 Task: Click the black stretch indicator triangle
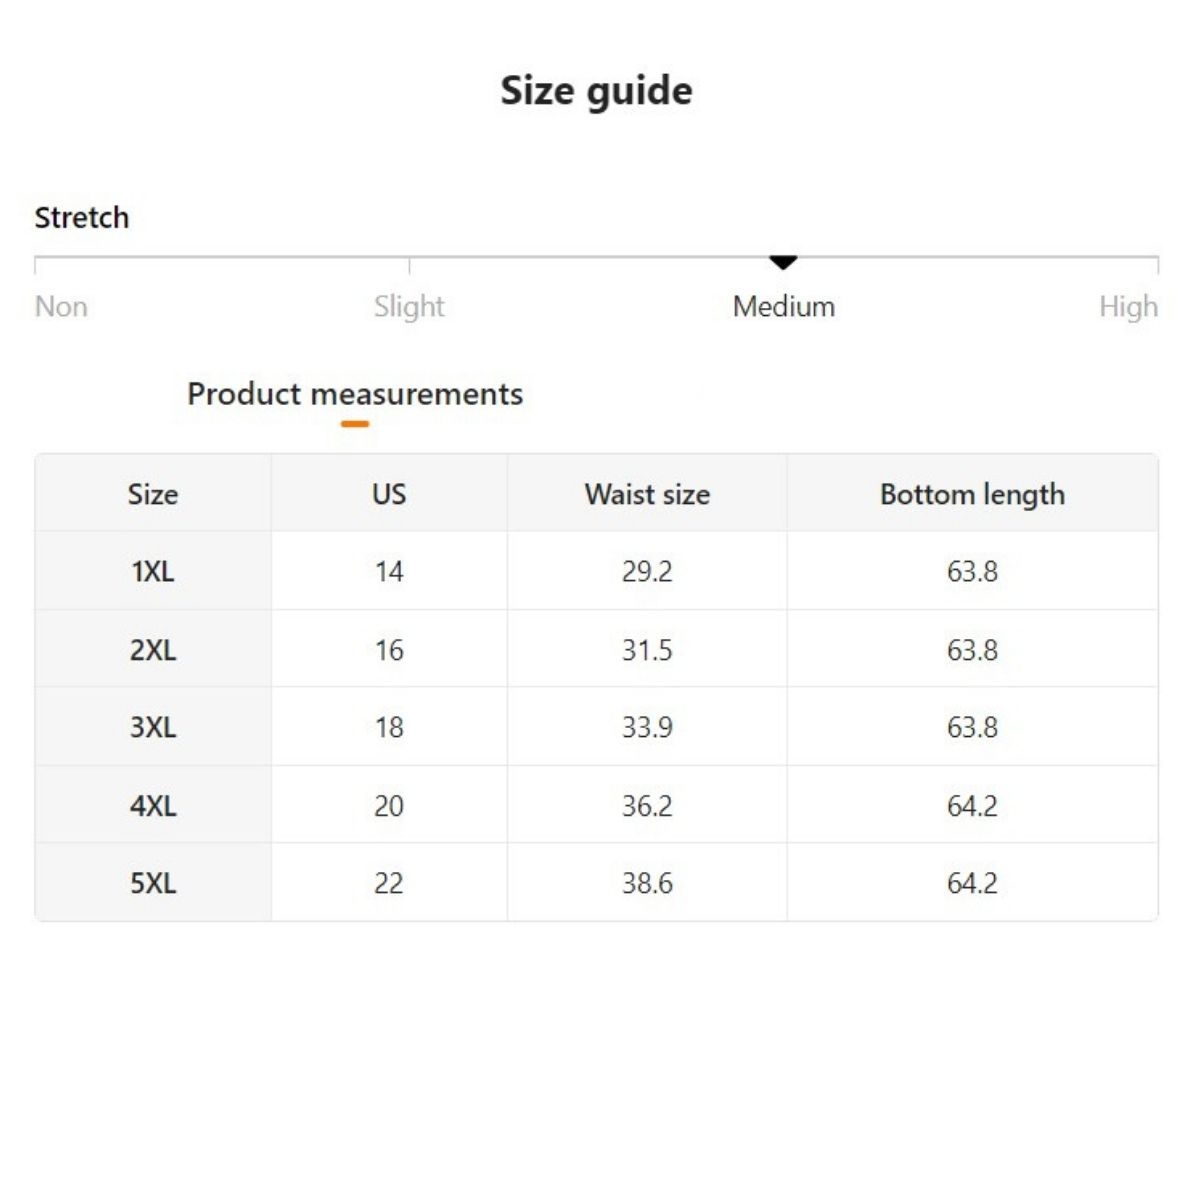coord(783,262)
